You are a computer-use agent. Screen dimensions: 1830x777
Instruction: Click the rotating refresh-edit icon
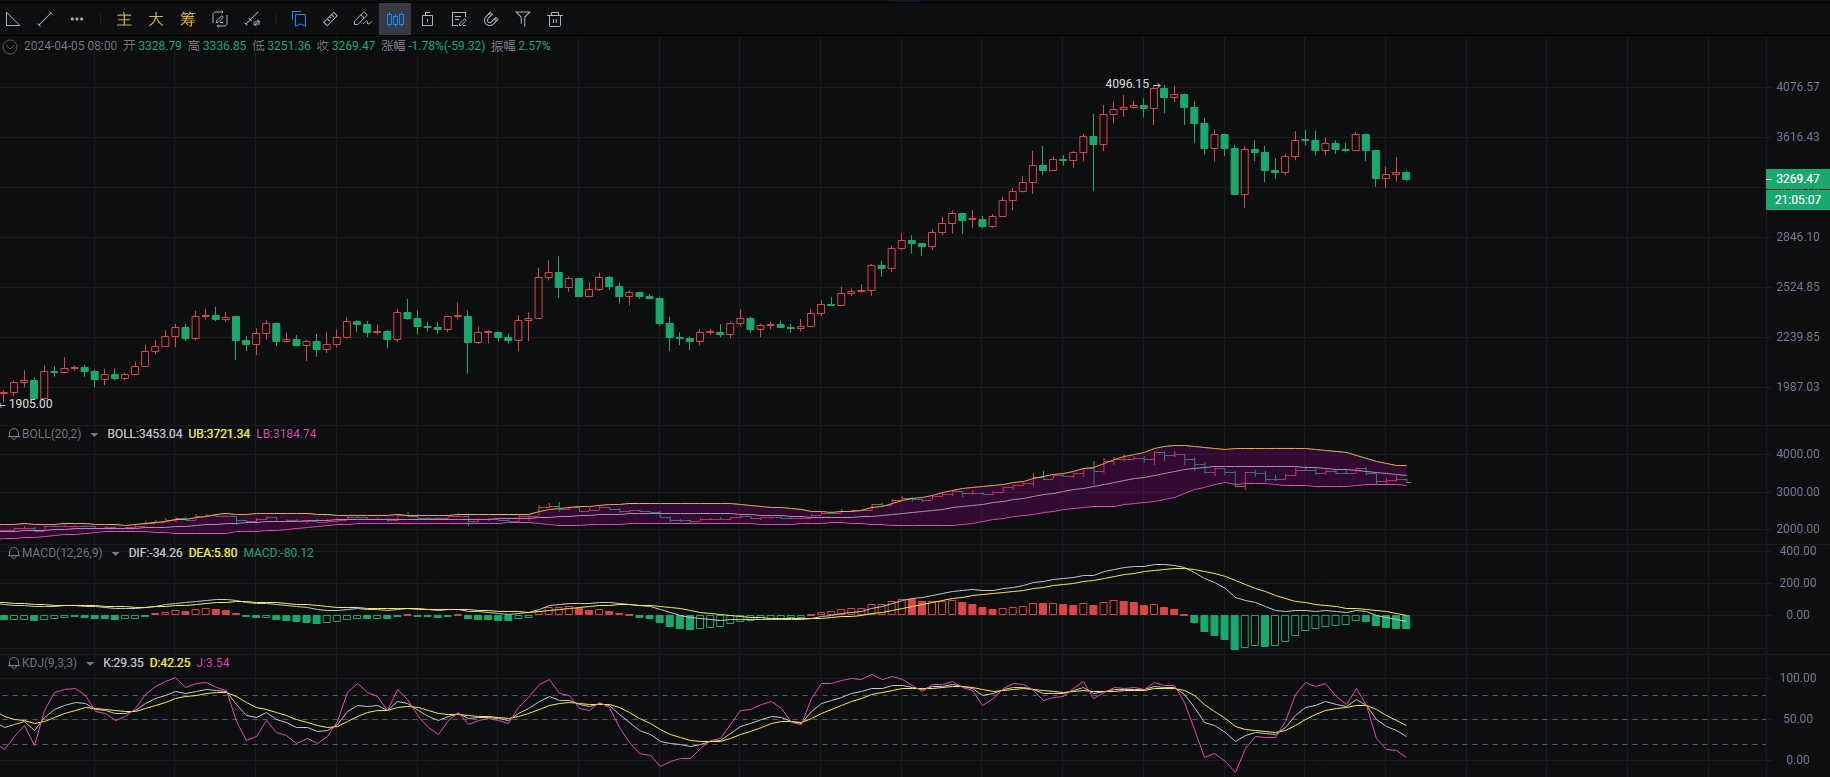[x=220, y=19]
